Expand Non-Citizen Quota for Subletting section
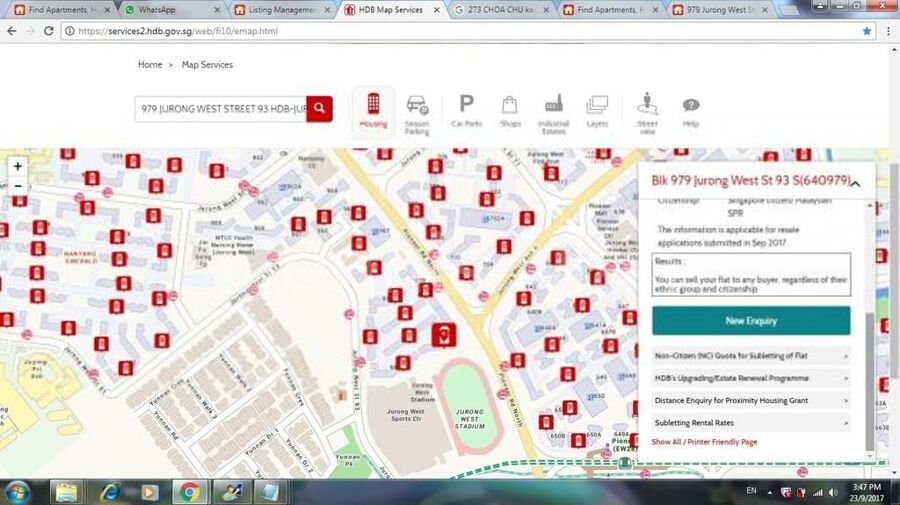900x505 pixels. tap(750, 355)
